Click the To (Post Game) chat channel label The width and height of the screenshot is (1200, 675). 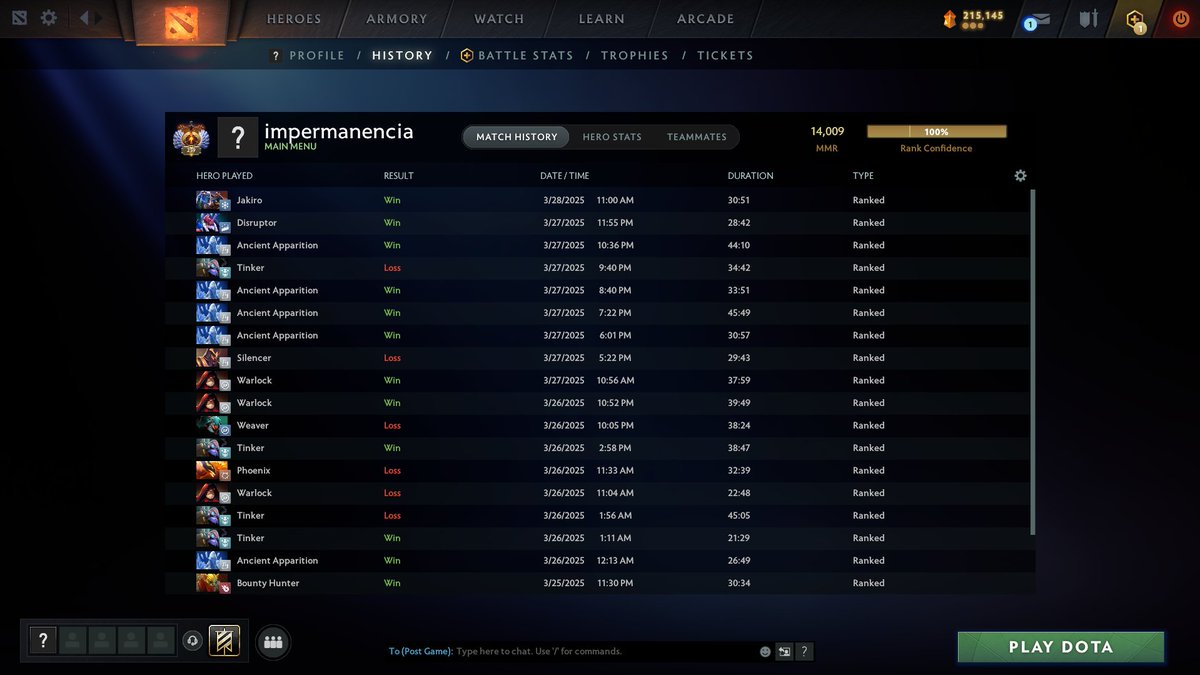coord(421,652)
